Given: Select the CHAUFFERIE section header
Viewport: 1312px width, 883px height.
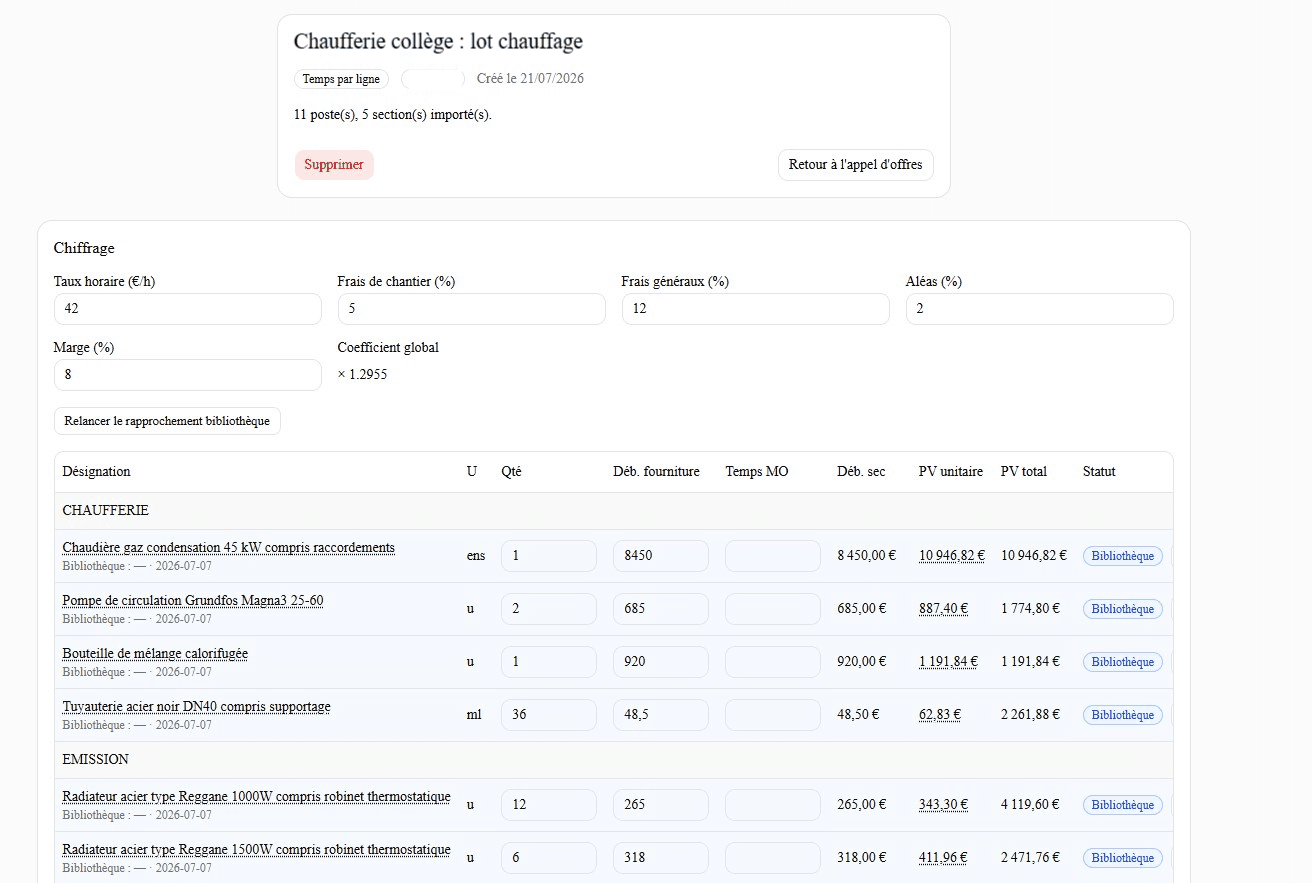Looking at the screenshot, I should tap(614, 511).
